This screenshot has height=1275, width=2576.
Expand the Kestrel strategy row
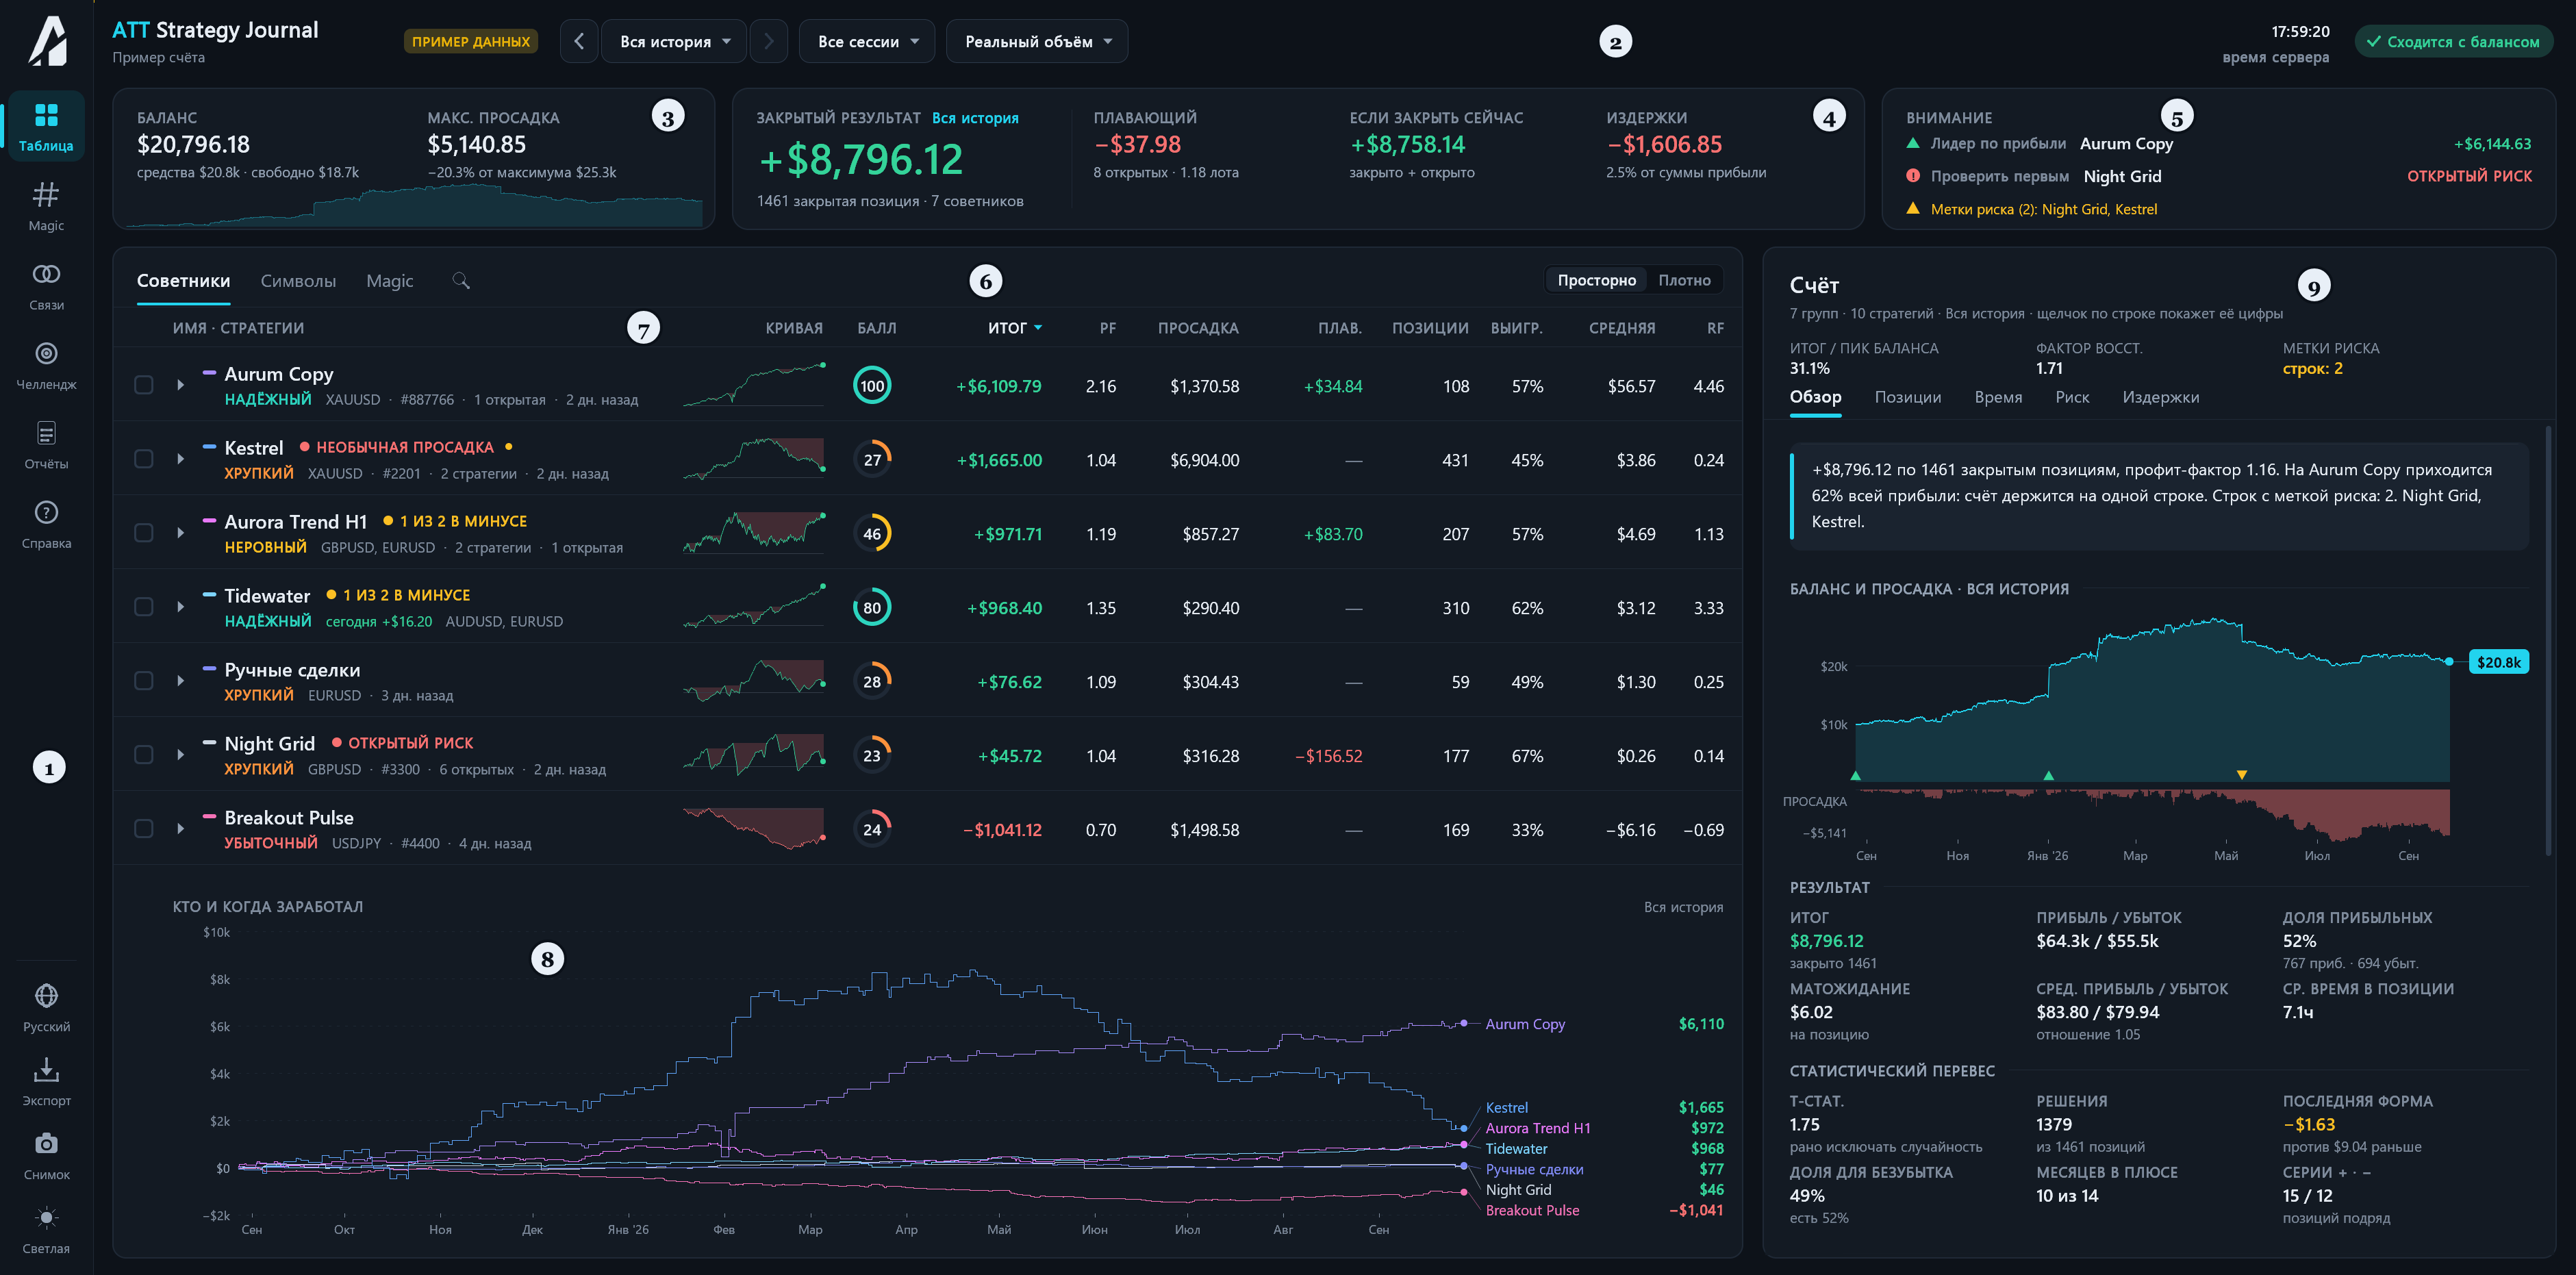click(x=181, y=459)
